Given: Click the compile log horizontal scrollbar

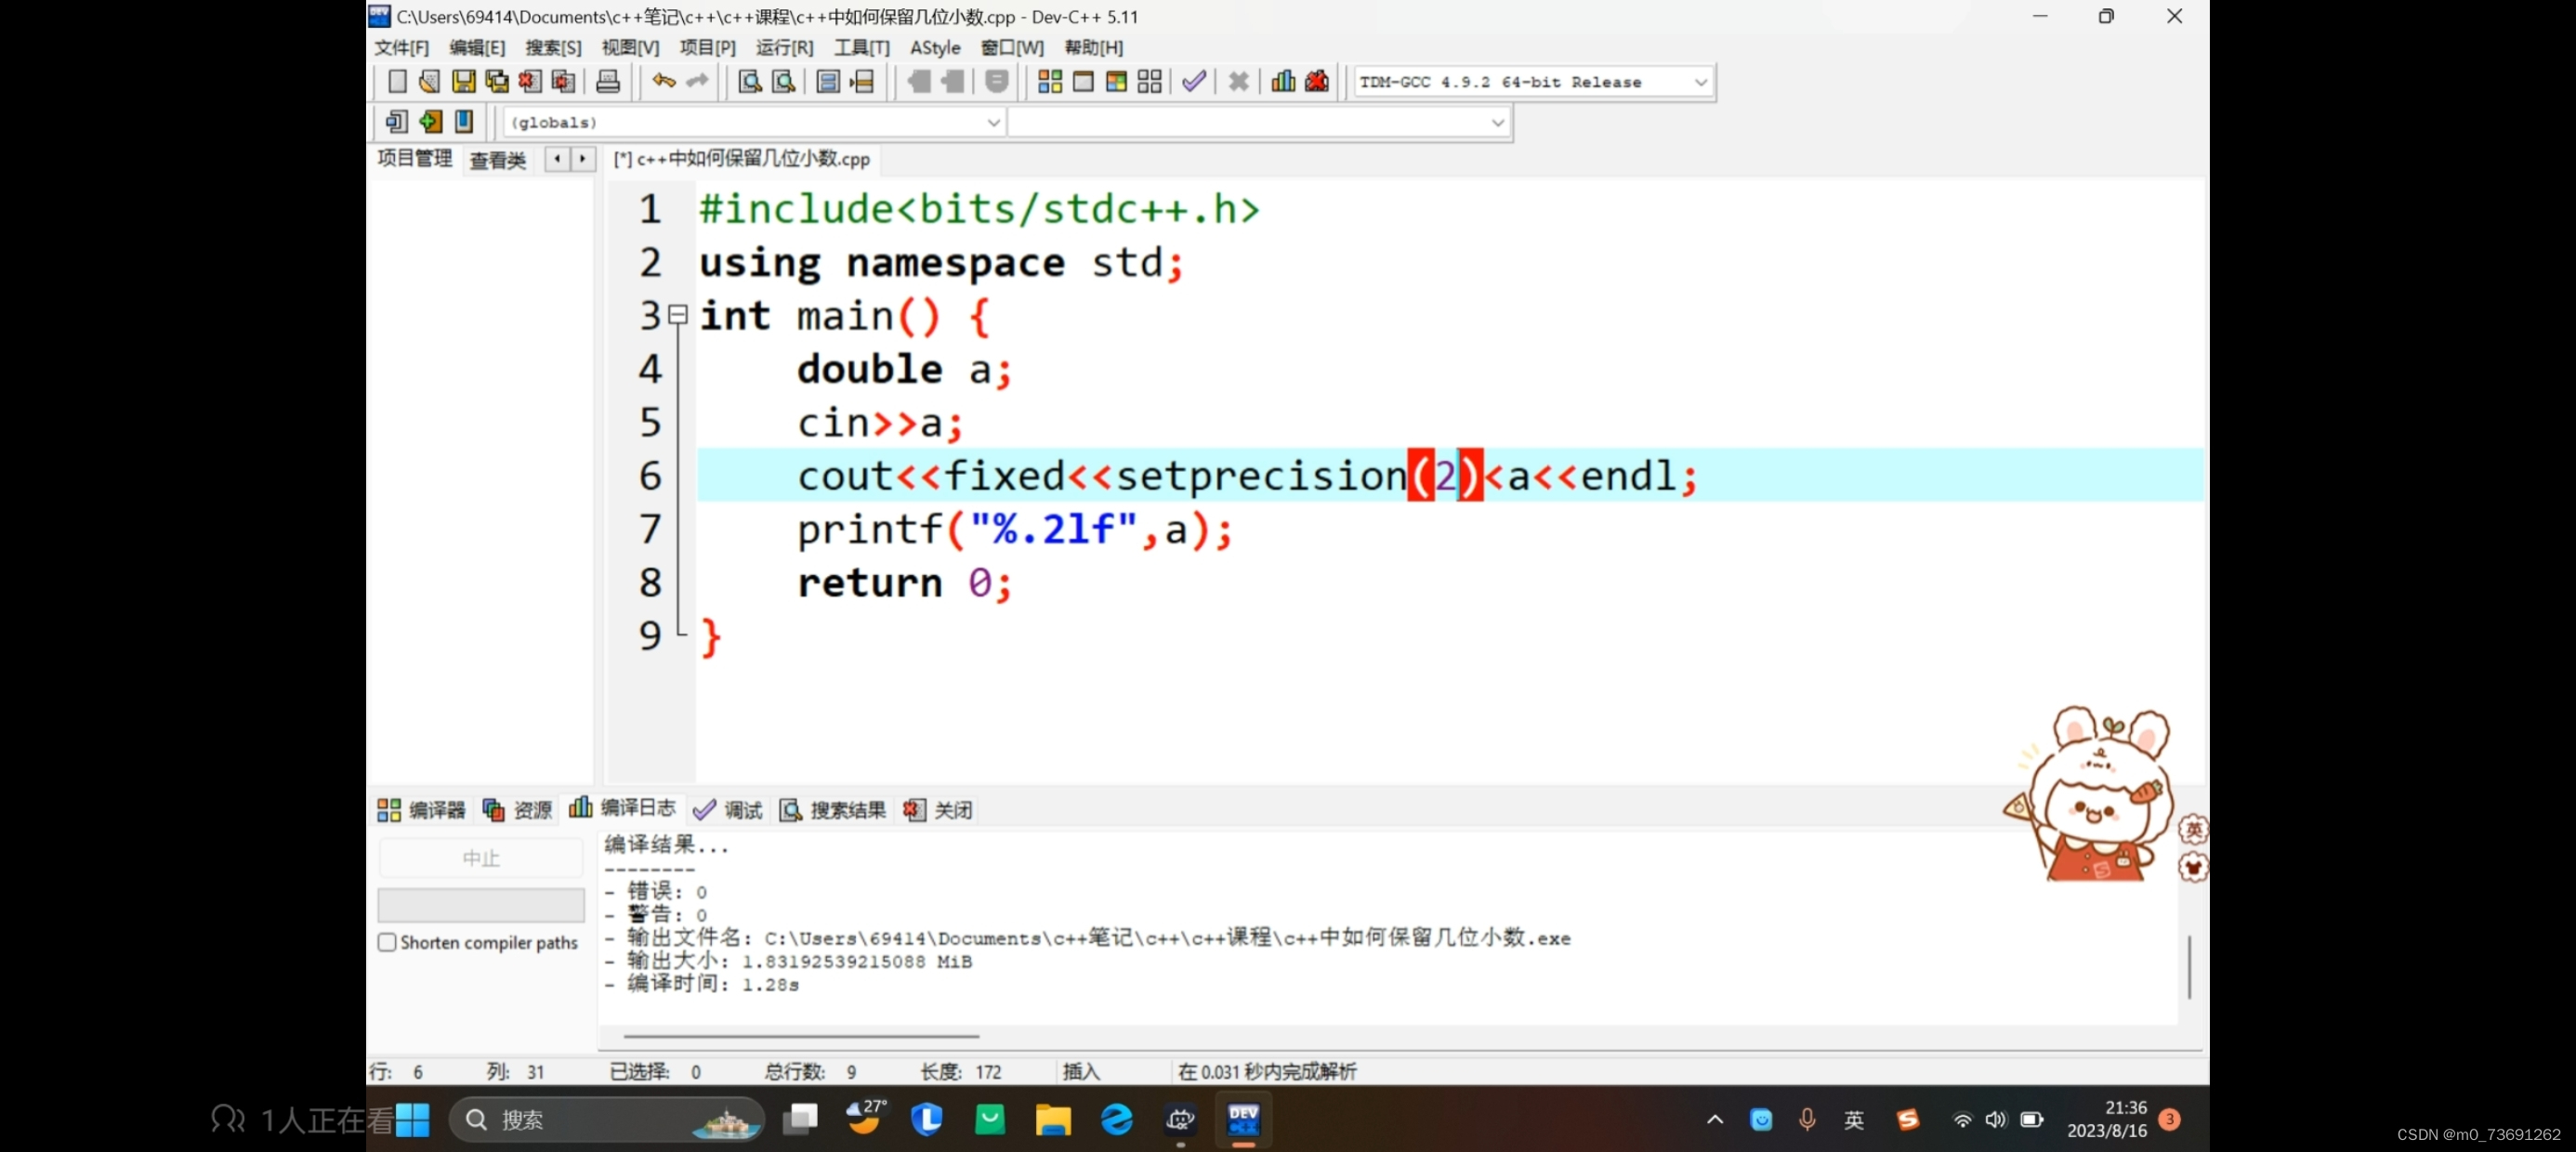Looking at the screenshot, I should click(801, 1037).
